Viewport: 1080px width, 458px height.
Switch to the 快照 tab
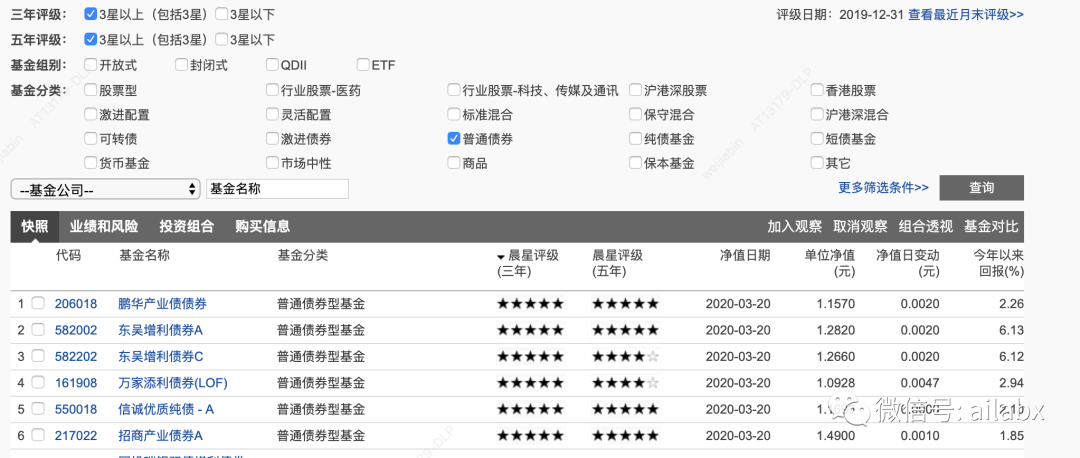[x=34, y=227]
